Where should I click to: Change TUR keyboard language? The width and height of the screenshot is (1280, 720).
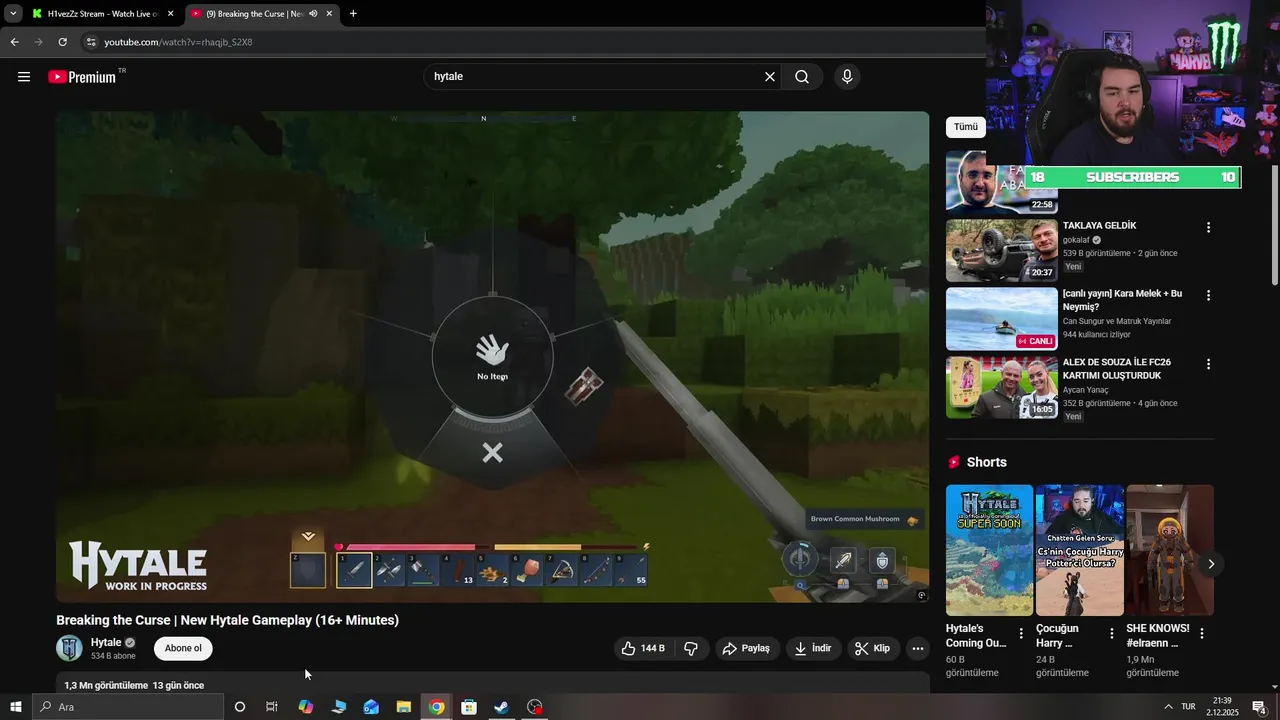(x=1189, y=707)
